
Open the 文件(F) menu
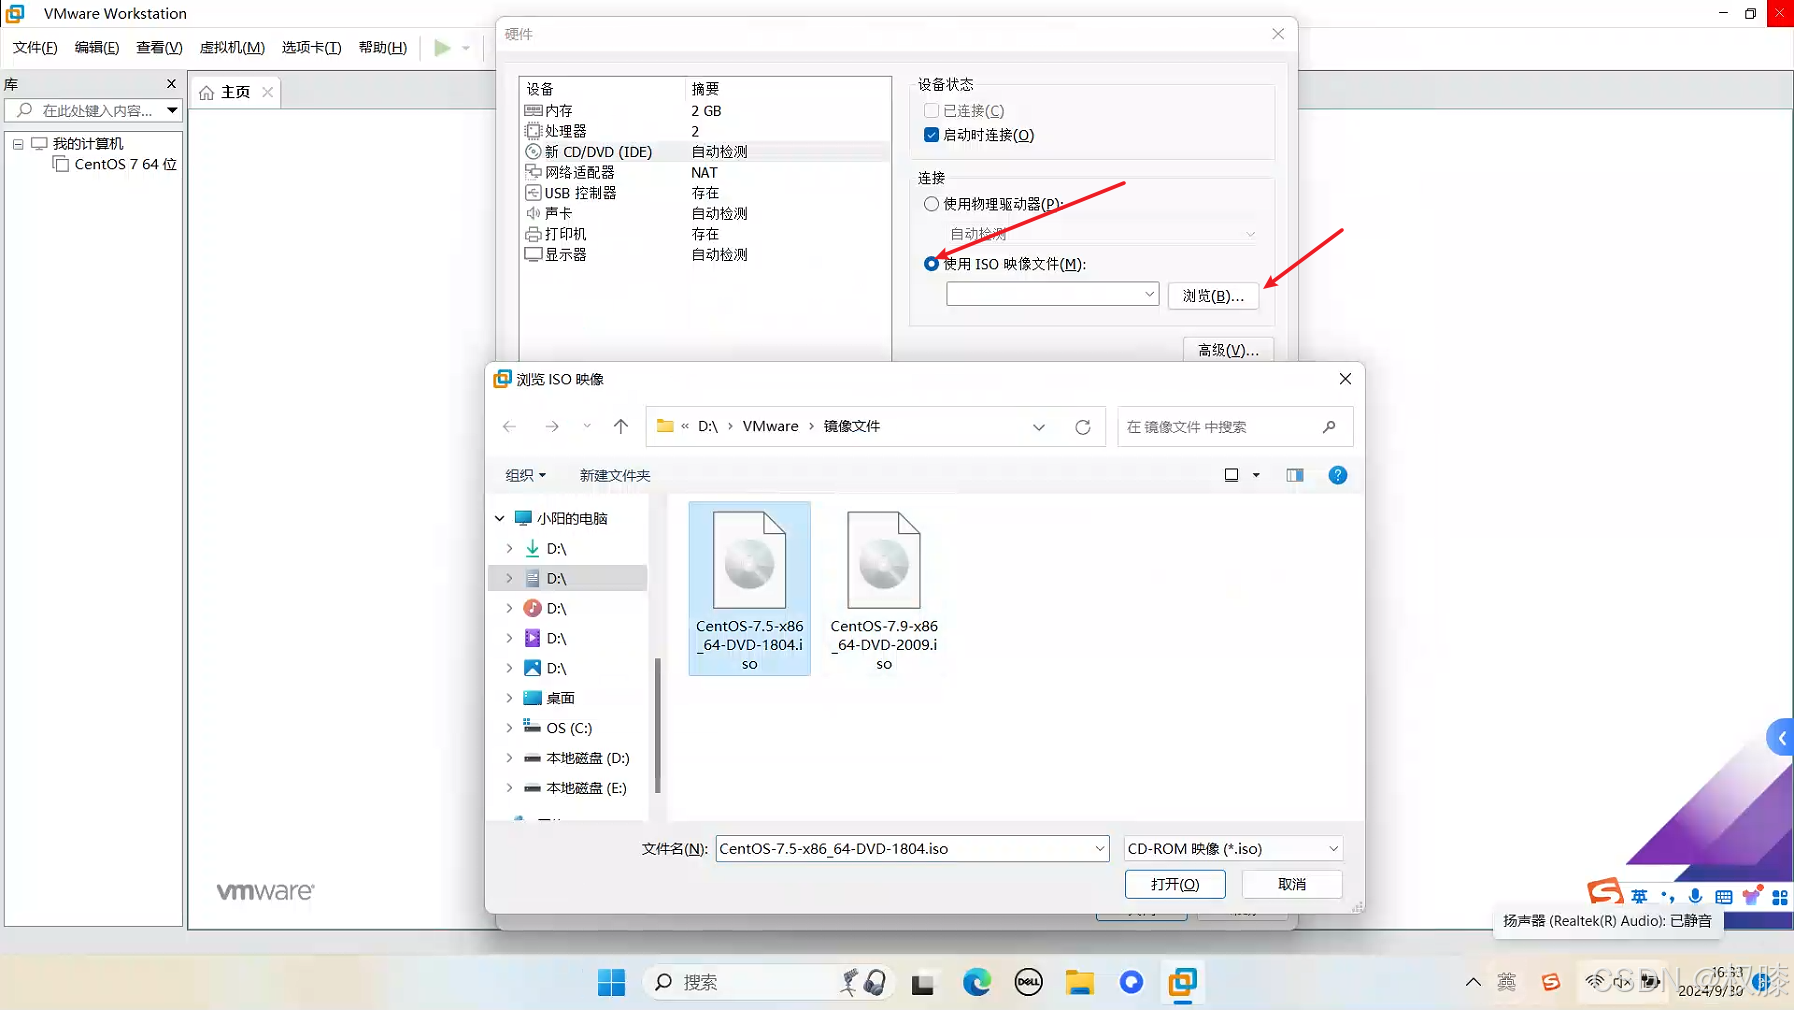click(x=35, y=47)
